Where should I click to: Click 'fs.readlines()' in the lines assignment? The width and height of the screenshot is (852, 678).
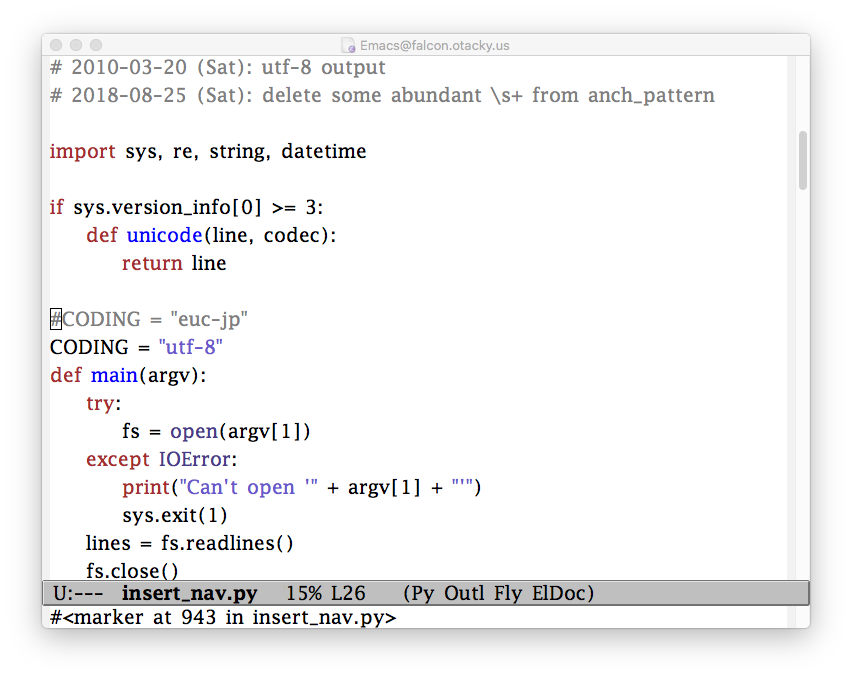[227, 544]
